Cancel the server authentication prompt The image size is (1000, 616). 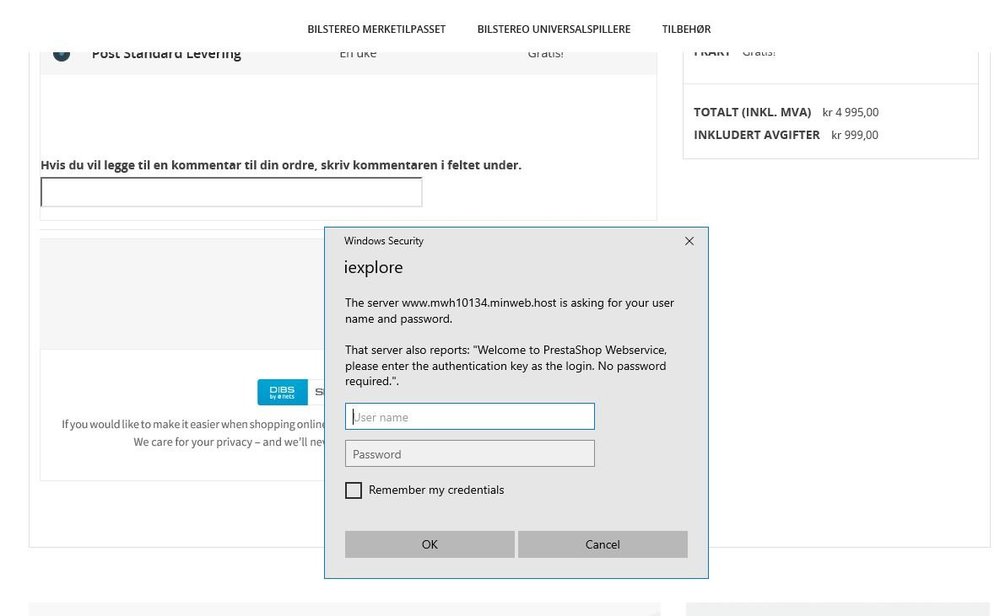(x=602, y=544)
